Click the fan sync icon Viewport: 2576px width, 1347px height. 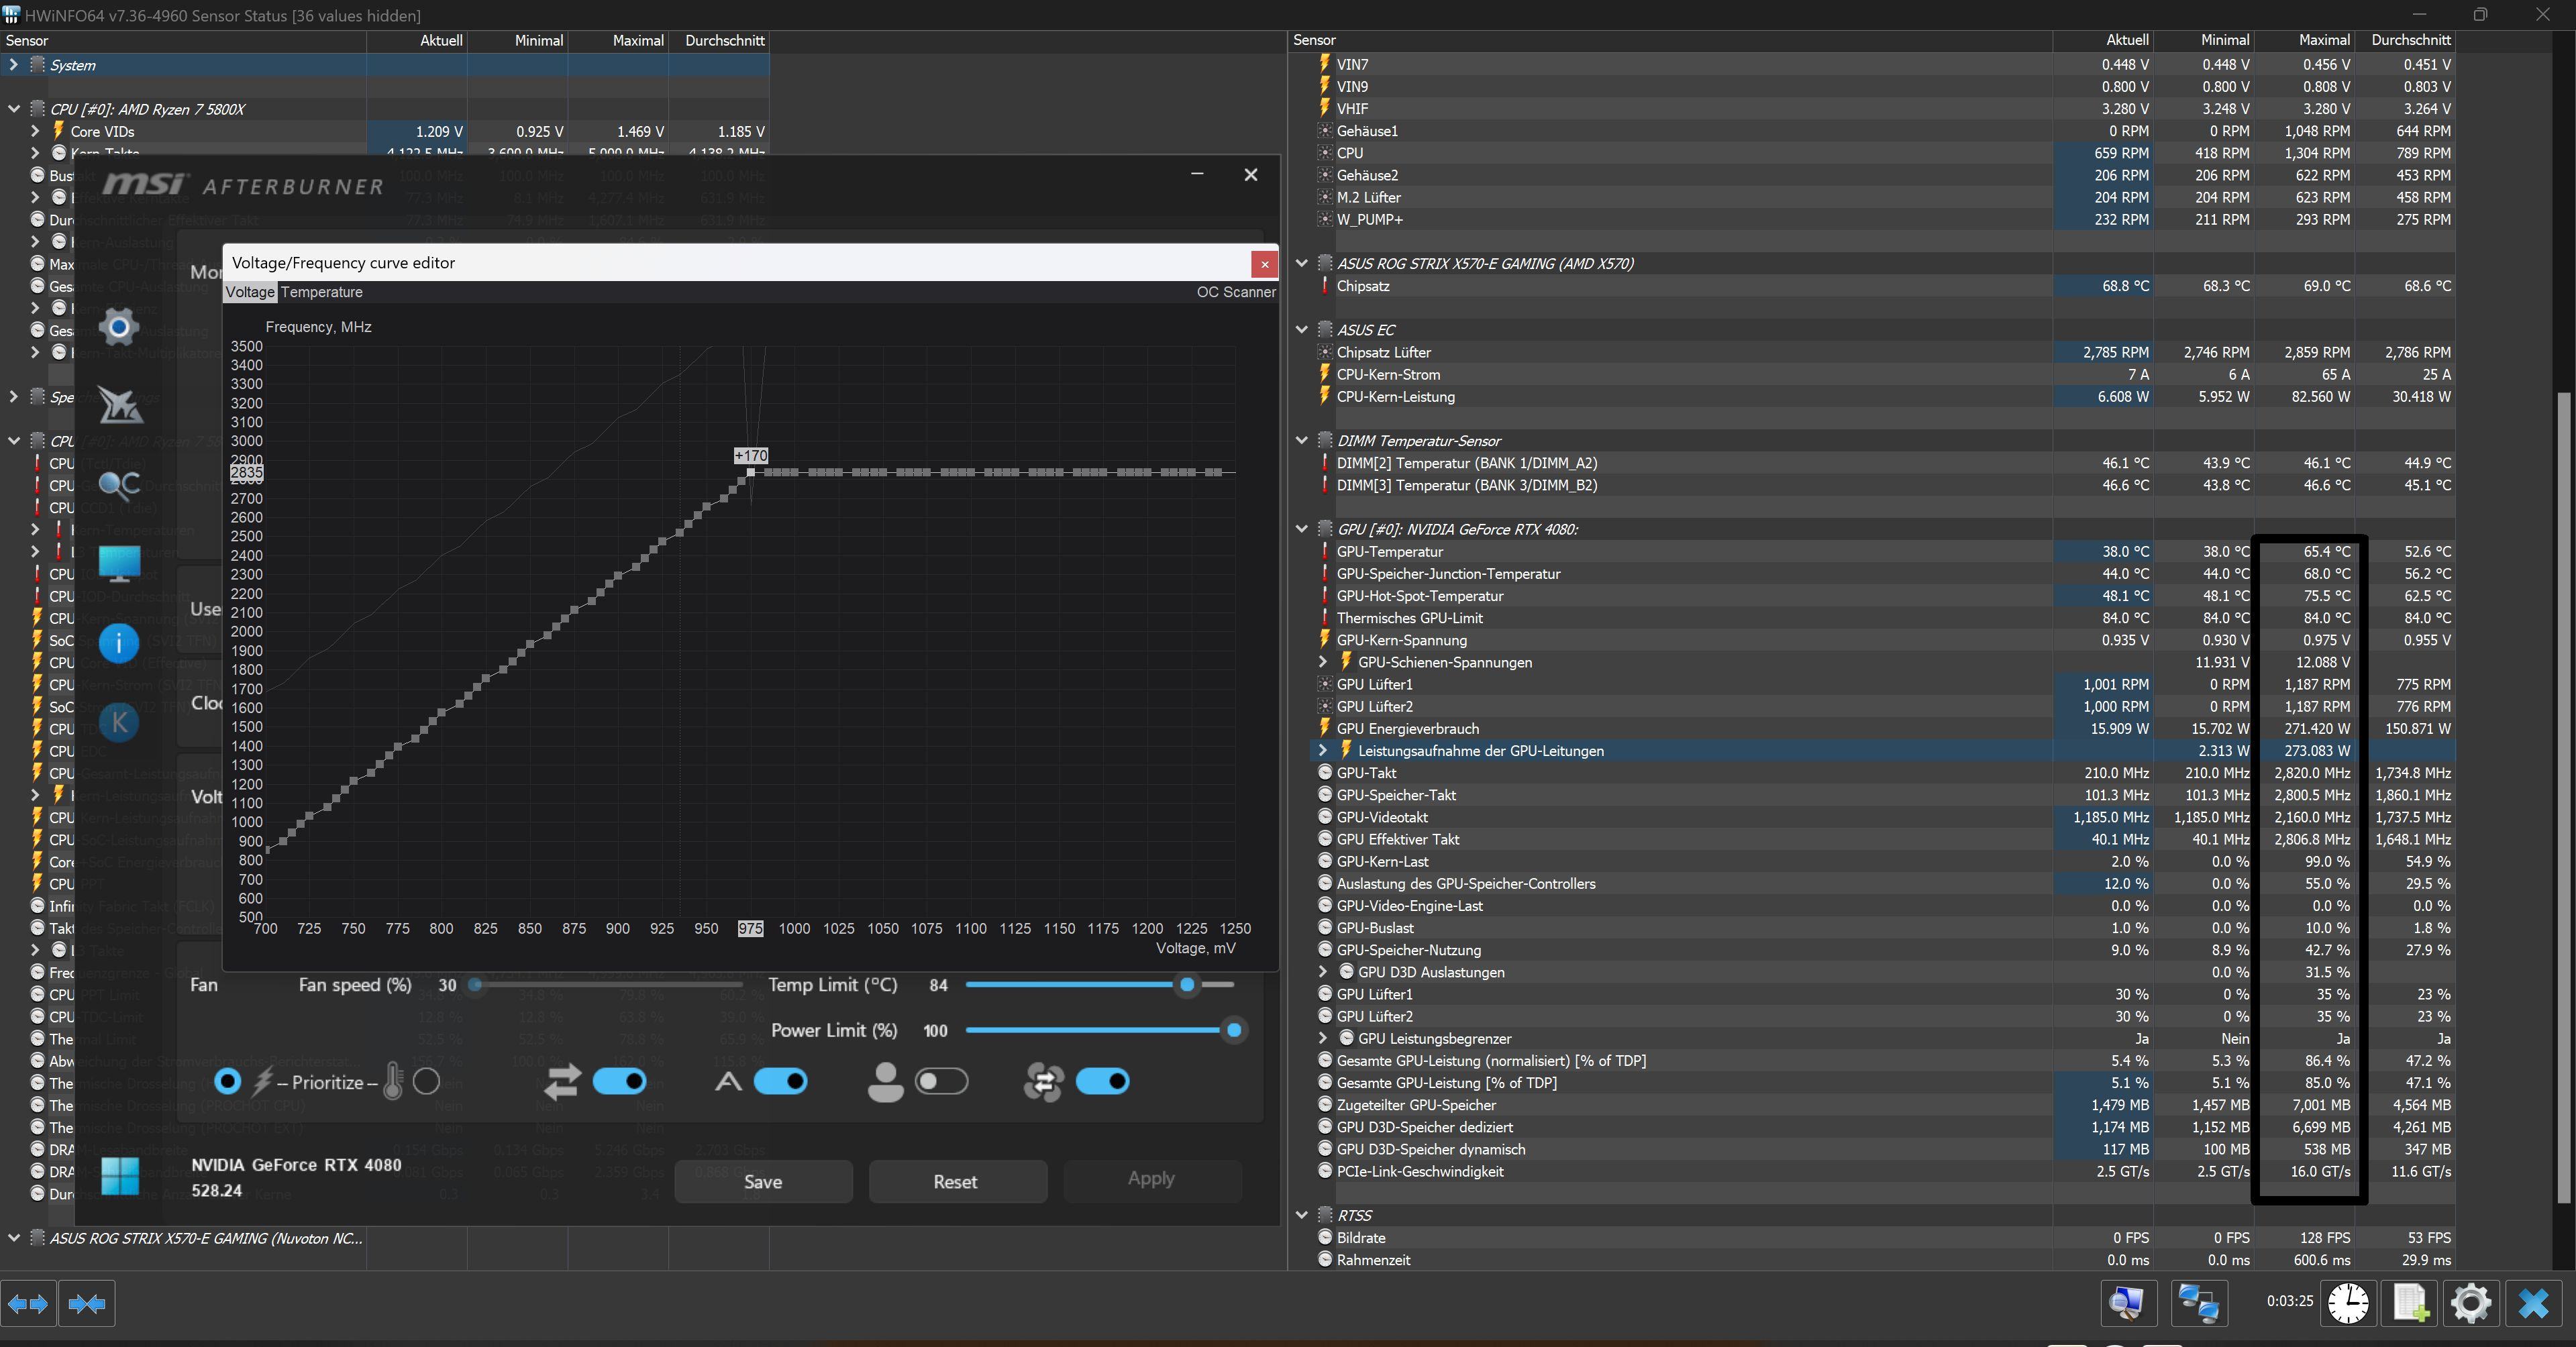coord(1043,1082)
